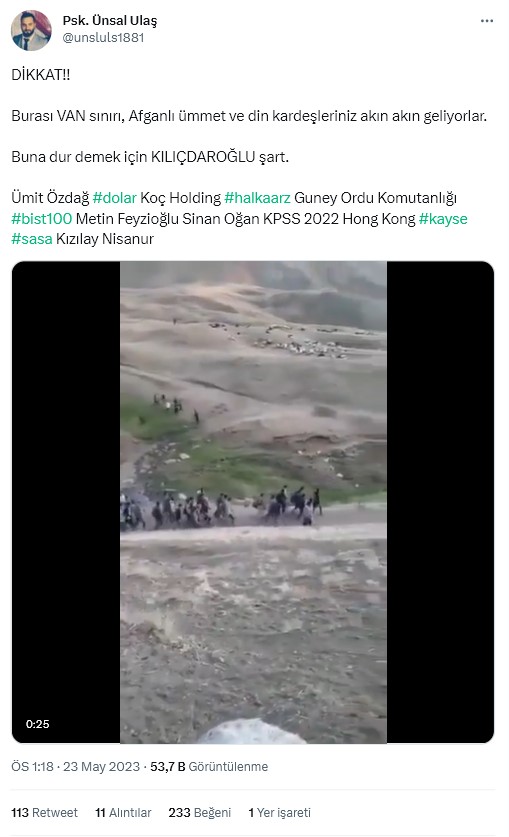The image size is (509, 837).
Task: Open the 23 May 2023 date link
Action: 101,767
